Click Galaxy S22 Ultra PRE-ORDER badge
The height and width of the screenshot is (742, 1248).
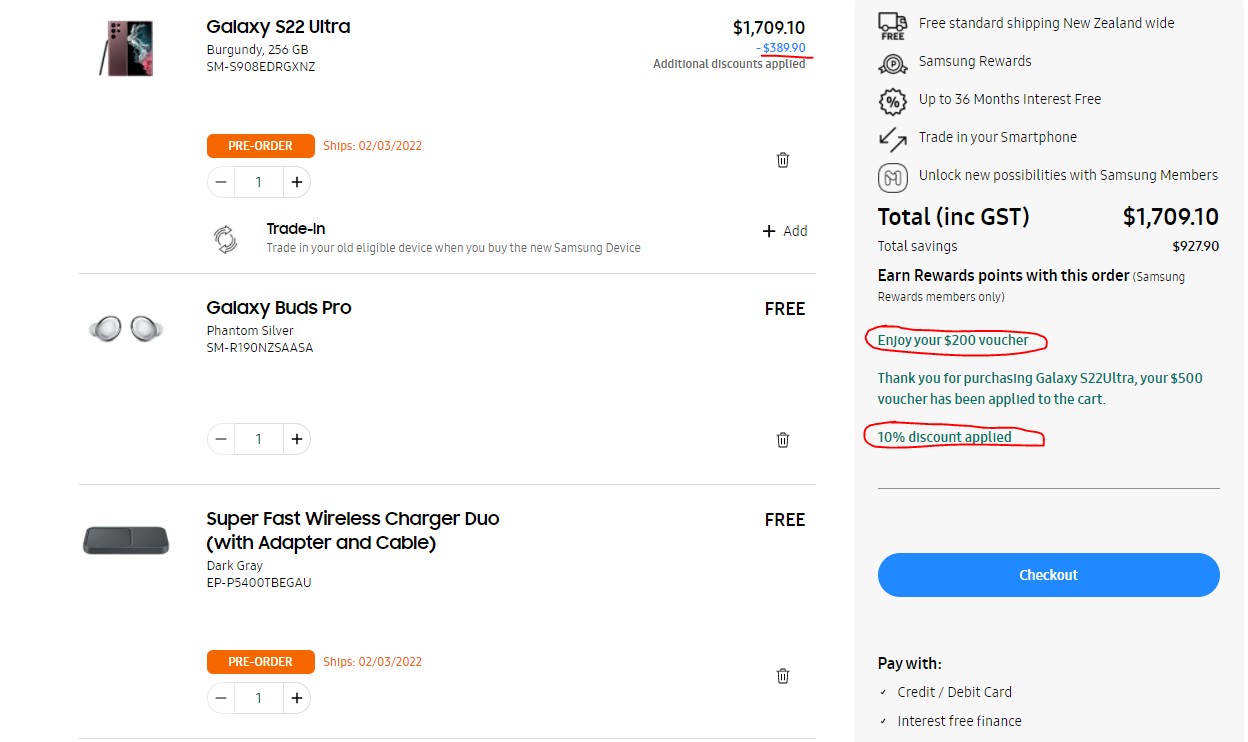261,146
